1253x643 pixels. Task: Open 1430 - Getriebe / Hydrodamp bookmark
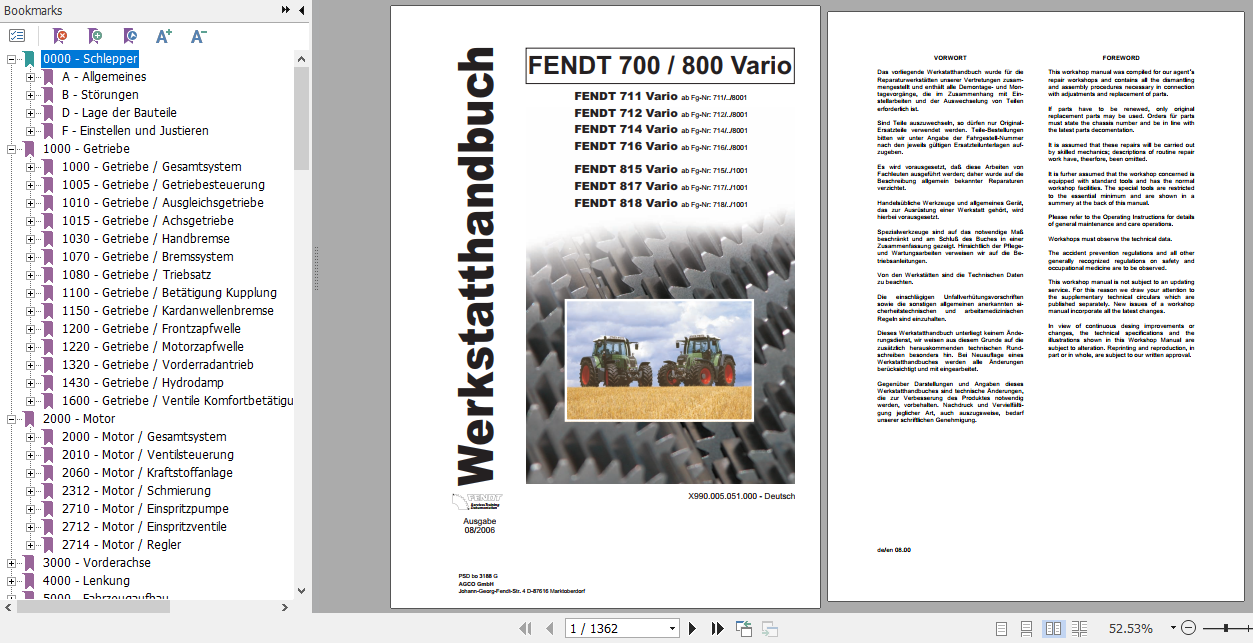click(143, 383)
